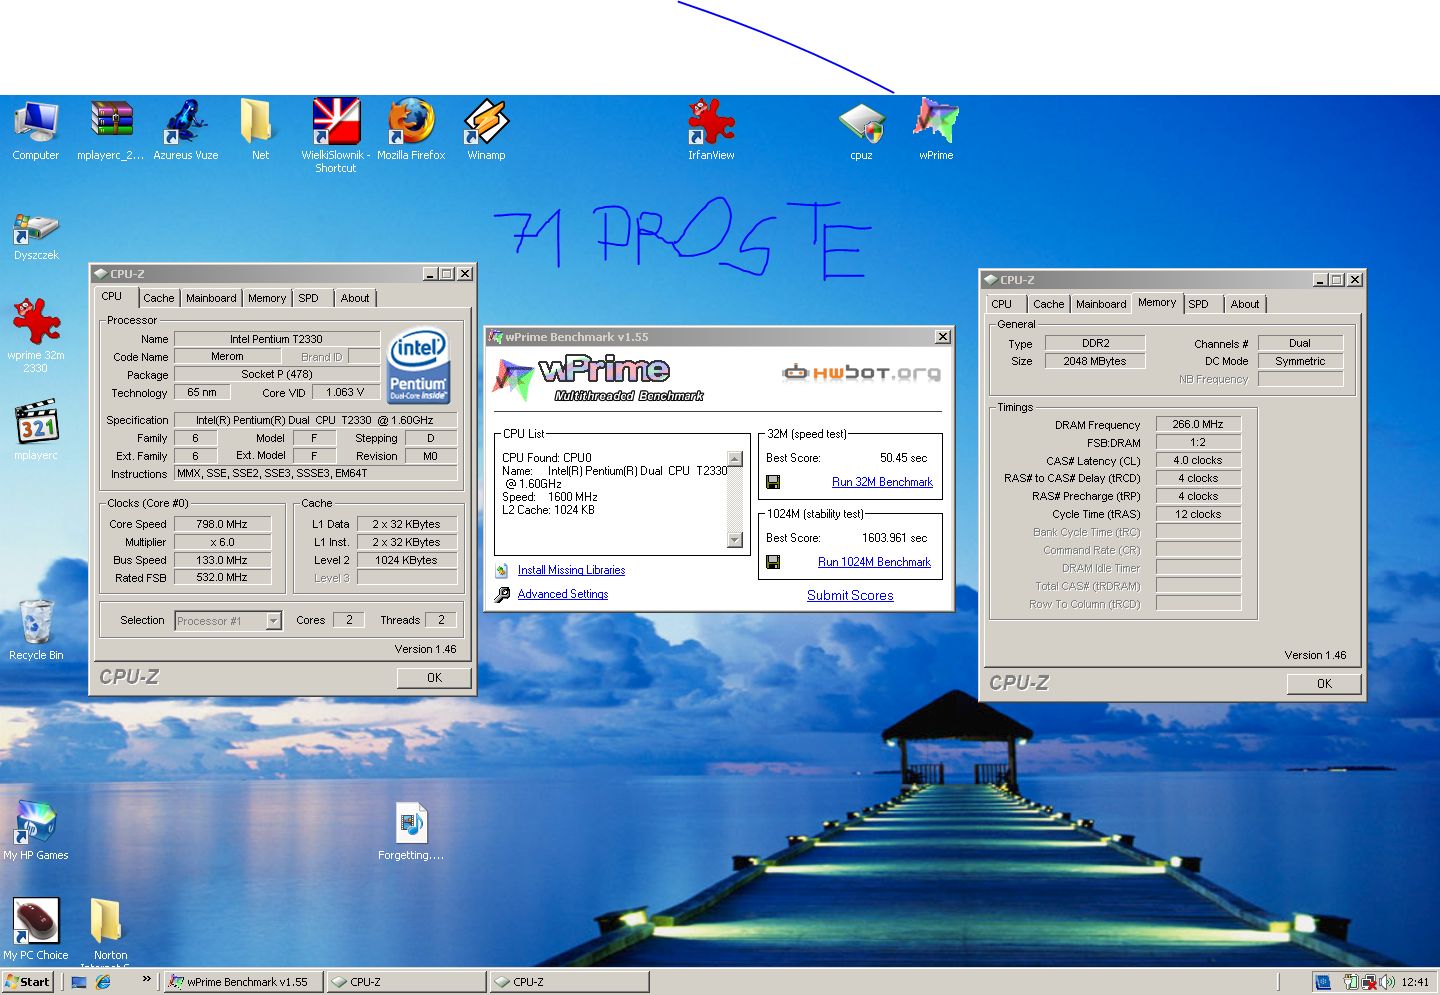Viewport: 1440px width, 995px height.
Task: Open About tab in left CPU-Z
Action: coord(355,298)
